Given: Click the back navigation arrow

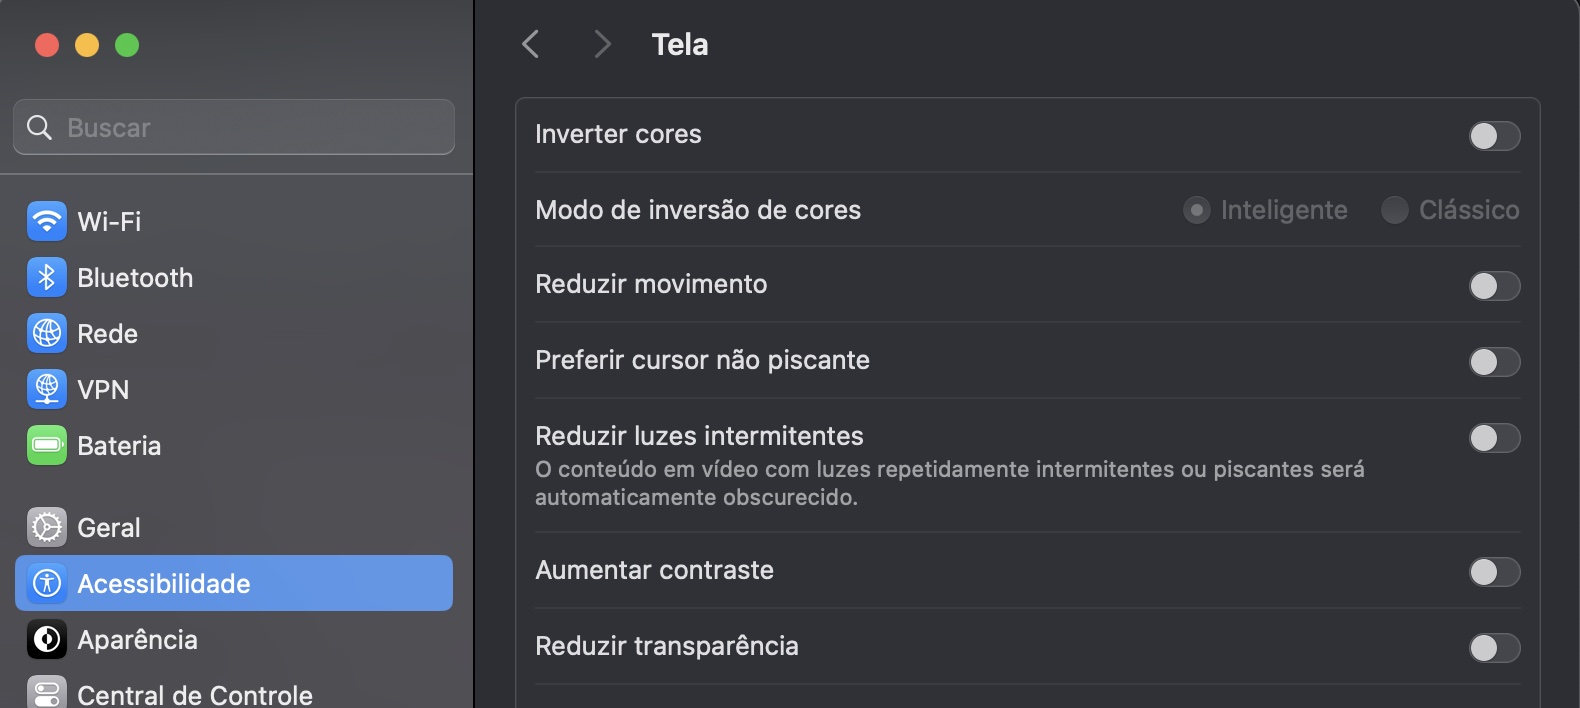Looking at the screenshot, I should 531,44.
